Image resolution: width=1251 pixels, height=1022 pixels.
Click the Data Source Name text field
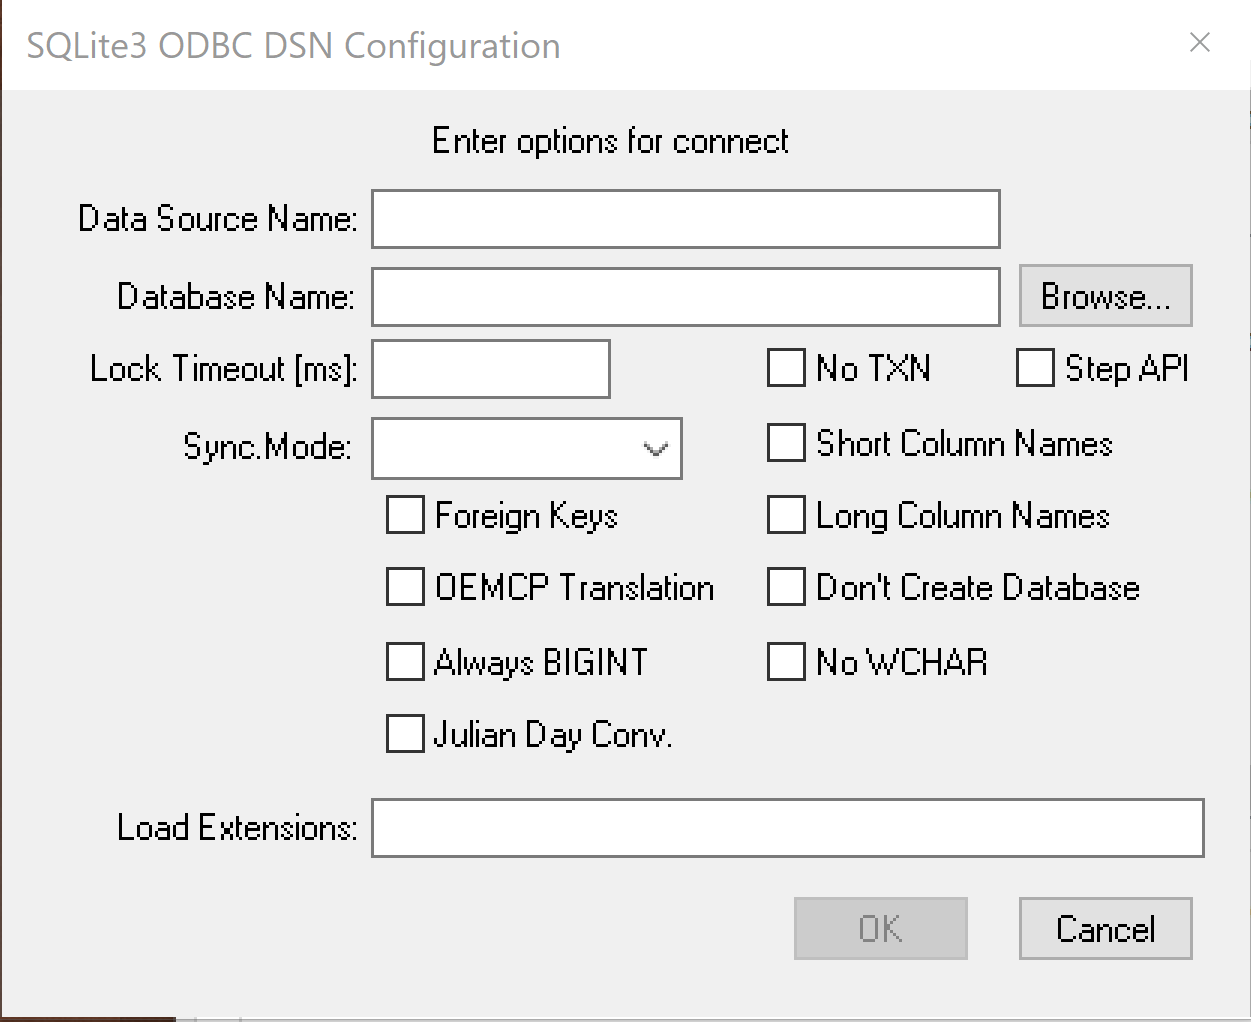click(x=685, y=219)
